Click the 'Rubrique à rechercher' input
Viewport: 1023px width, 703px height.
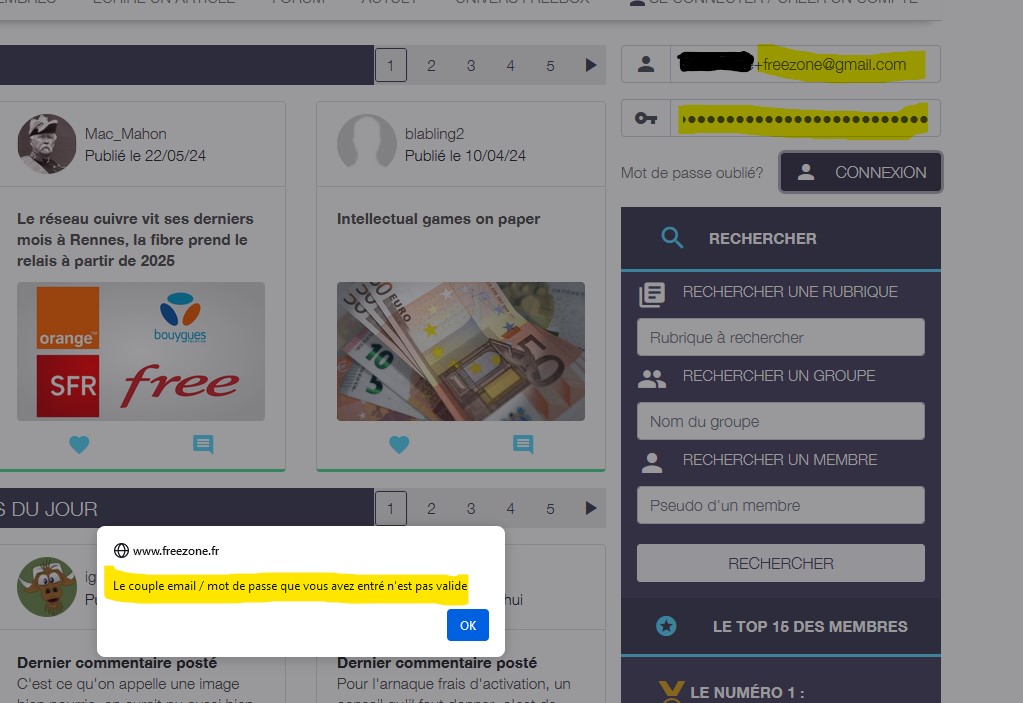click(780, 337)
